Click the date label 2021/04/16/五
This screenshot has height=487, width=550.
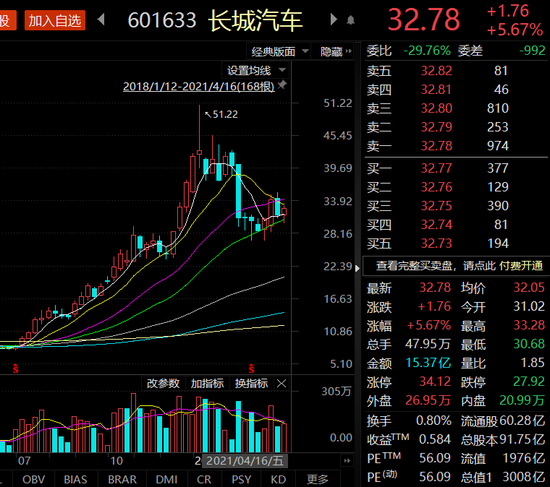[x=245, y=461]
